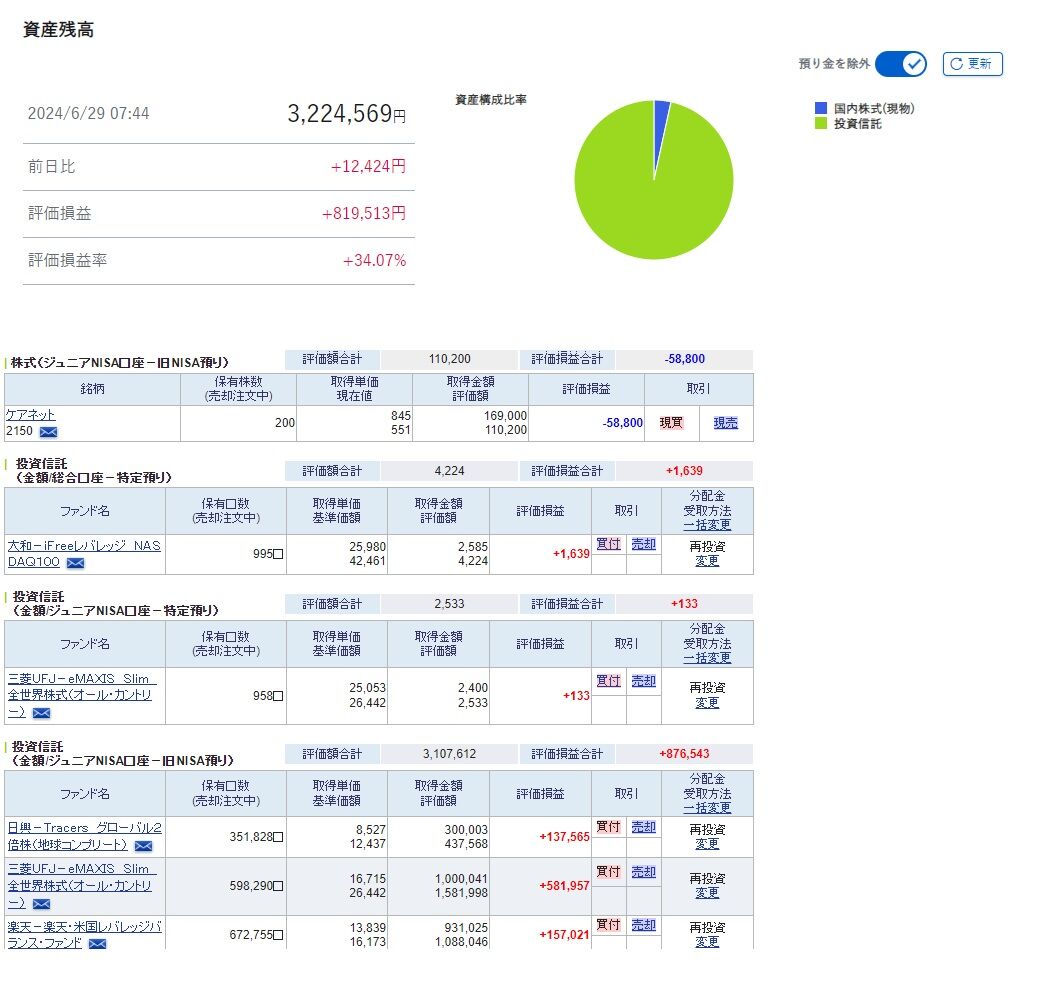Open 楽天・米国レバレッジバランス・ファンド fund link
Screen dimensions: 1056x981
[84, 935]
